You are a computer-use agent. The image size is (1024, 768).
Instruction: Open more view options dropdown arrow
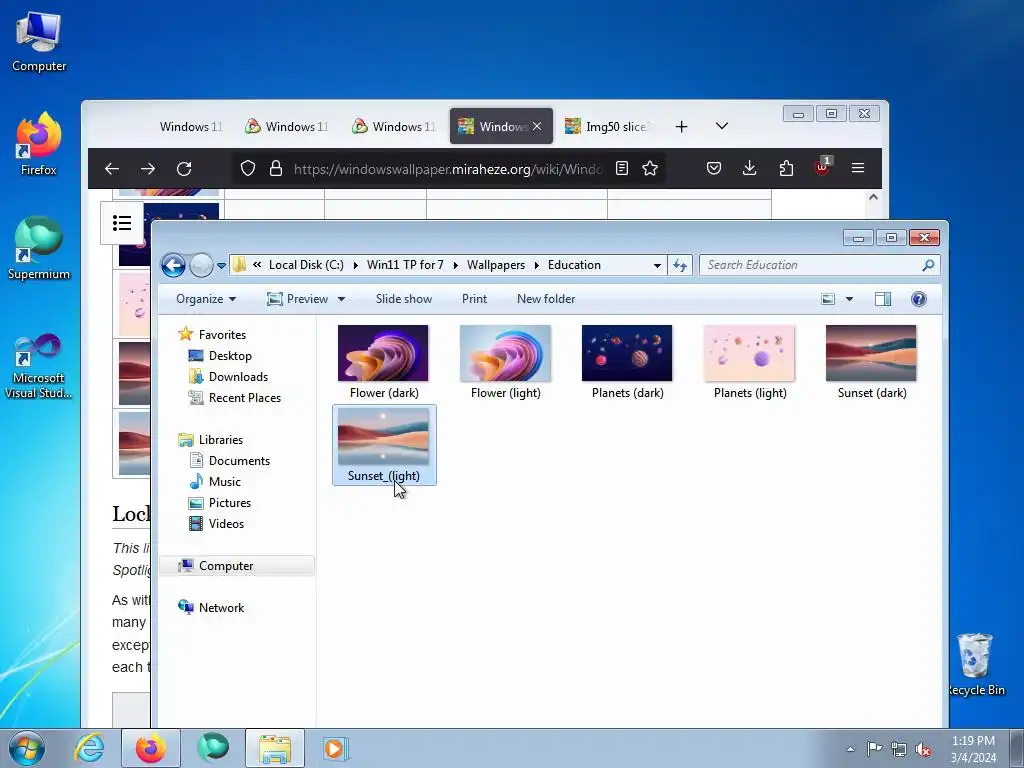point(850,299)
